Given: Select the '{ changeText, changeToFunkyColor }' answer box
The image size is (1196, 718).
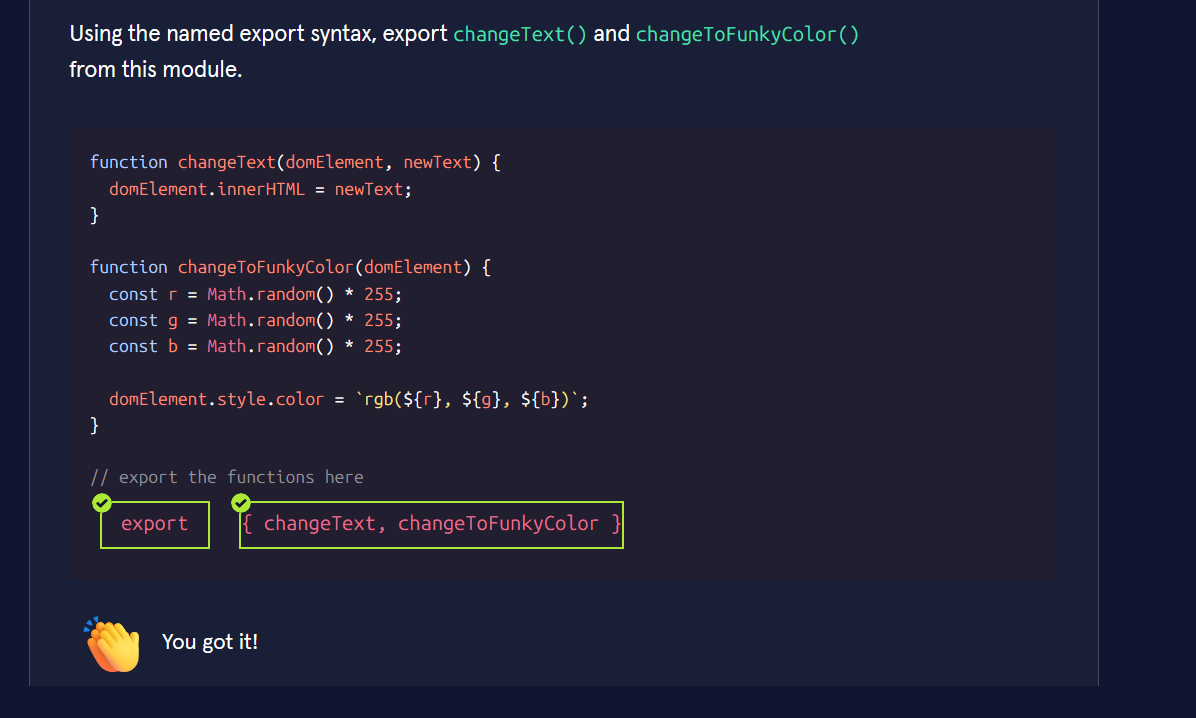Looking at the screenshot, I should click(431, 525).
